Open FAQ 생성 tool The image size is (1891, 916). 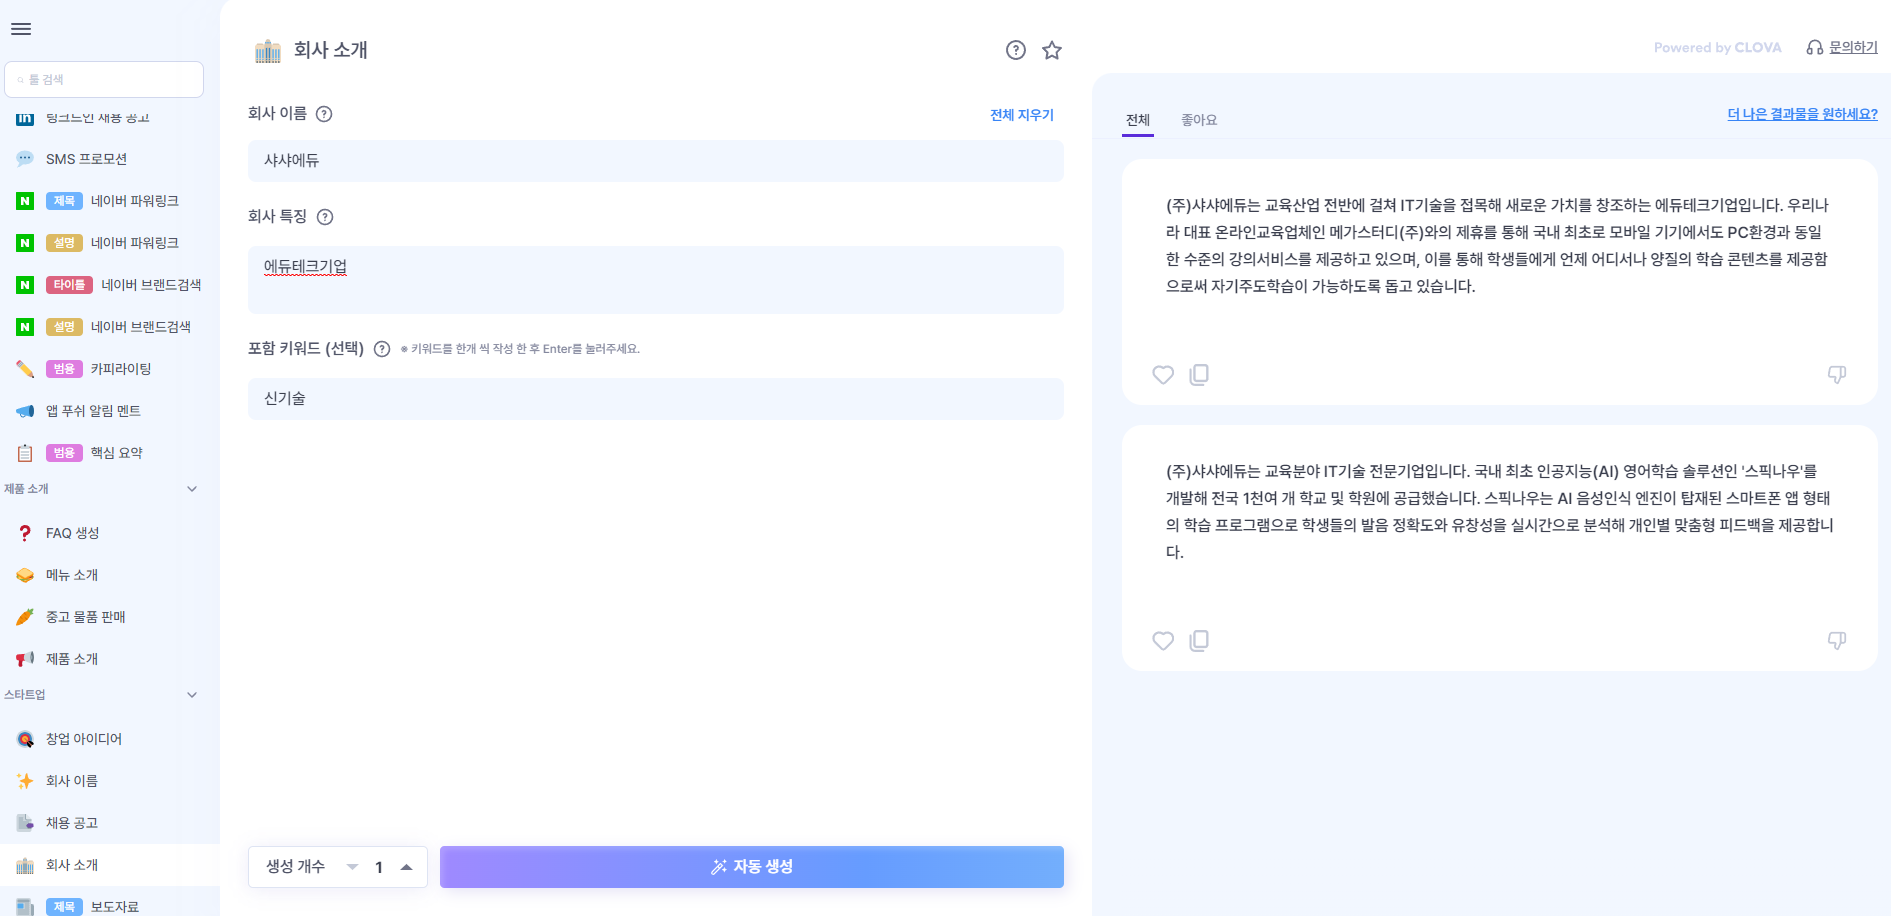click(108, 533)
